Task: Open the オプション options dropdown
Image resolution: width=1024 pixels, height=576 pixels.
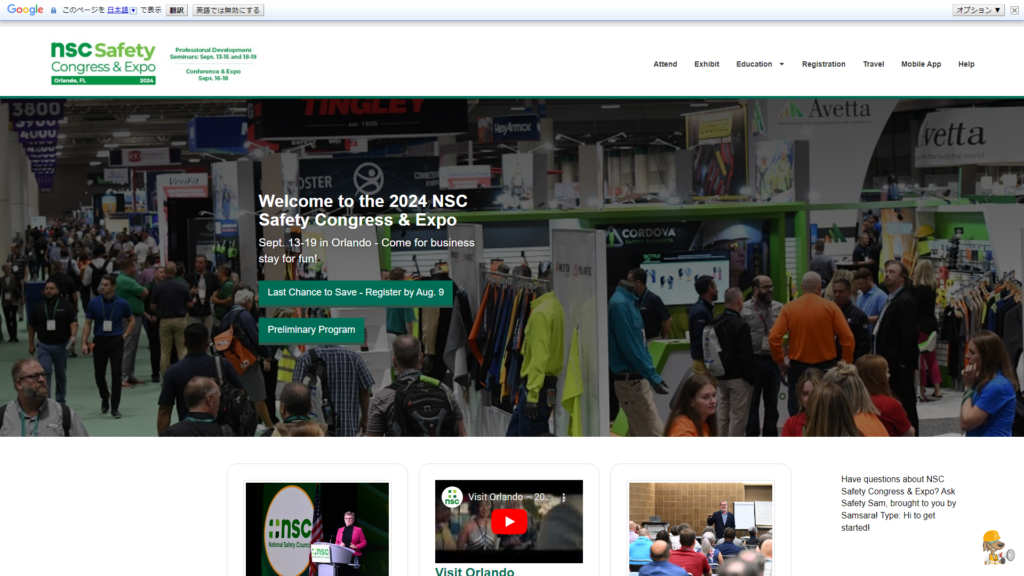Action: 978,10
